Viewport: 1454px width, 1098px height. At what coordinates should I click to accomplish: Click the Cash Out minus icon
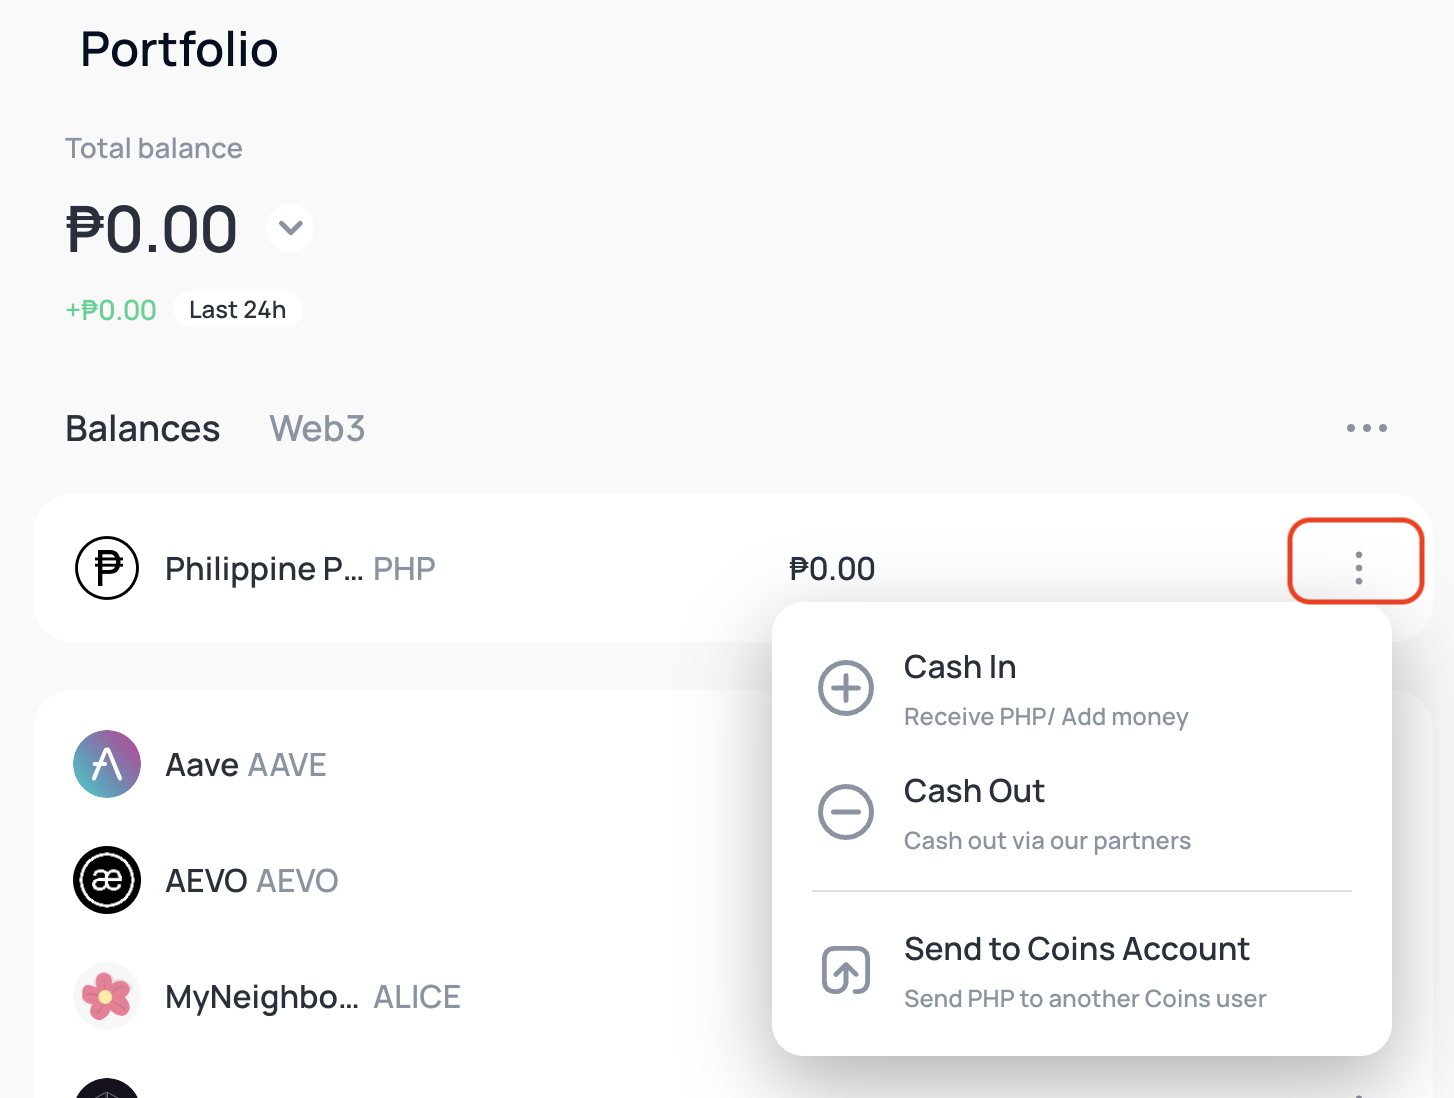pos(846,812)
